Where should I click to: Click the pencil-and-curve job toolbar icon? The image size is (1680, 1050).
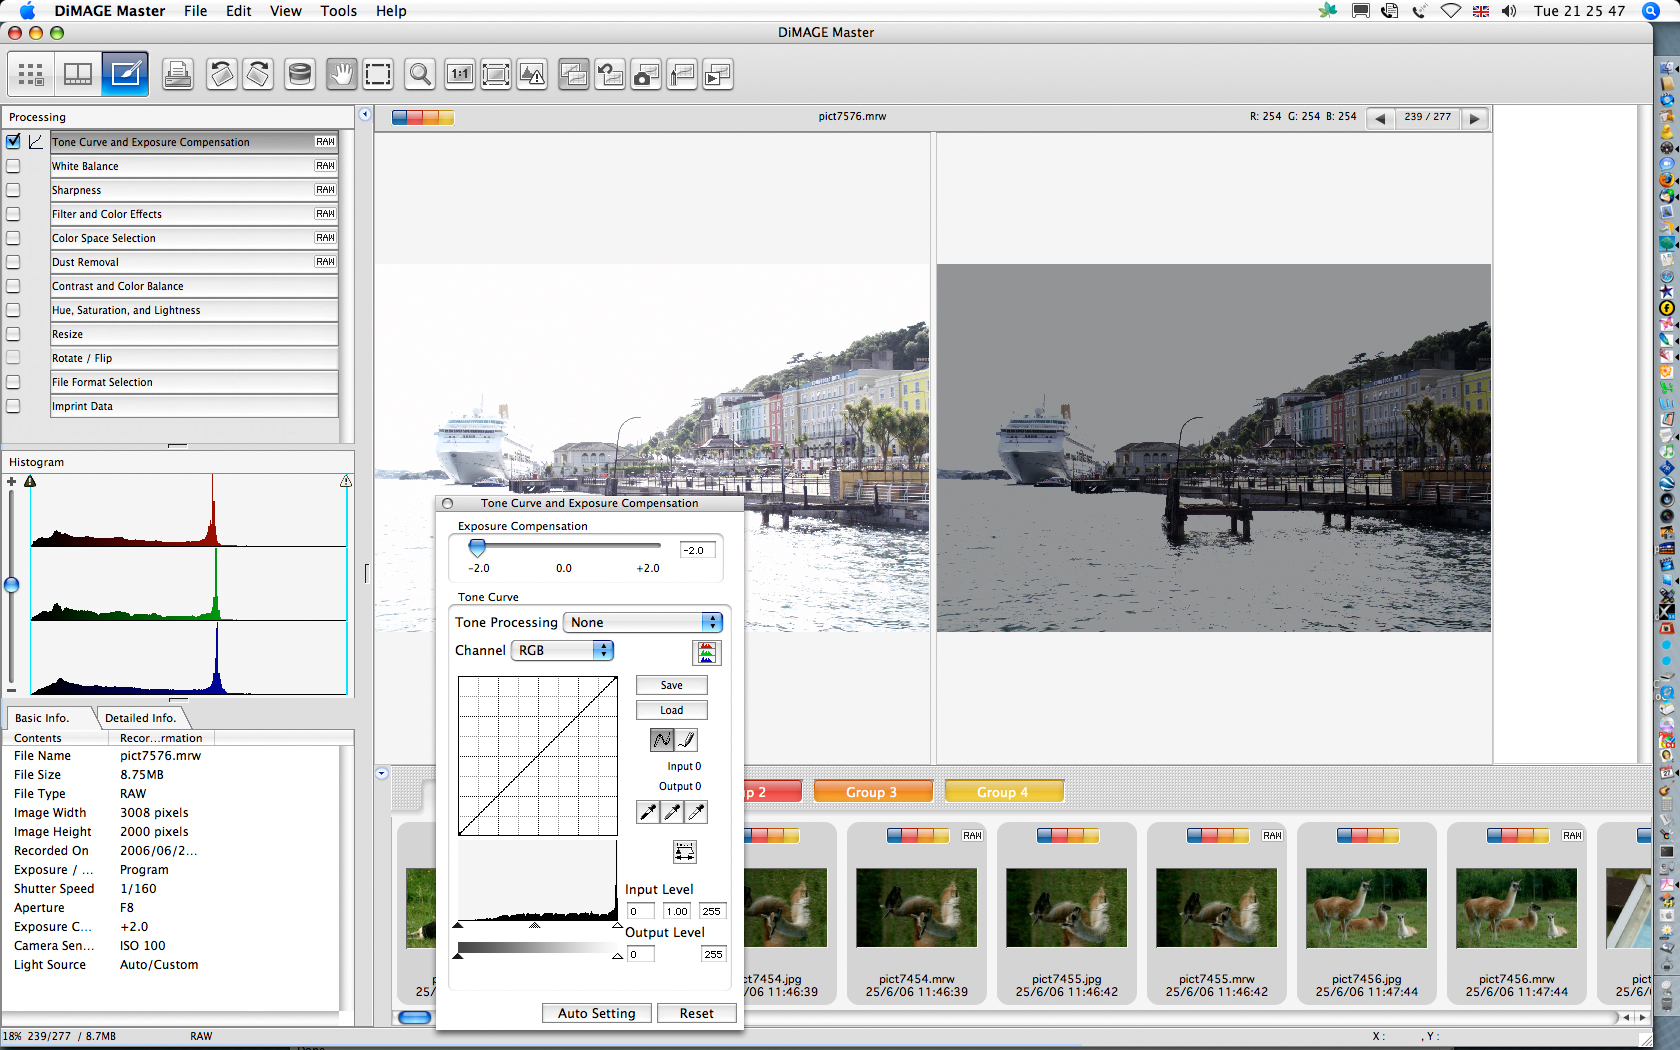click(x=682, y=74)
